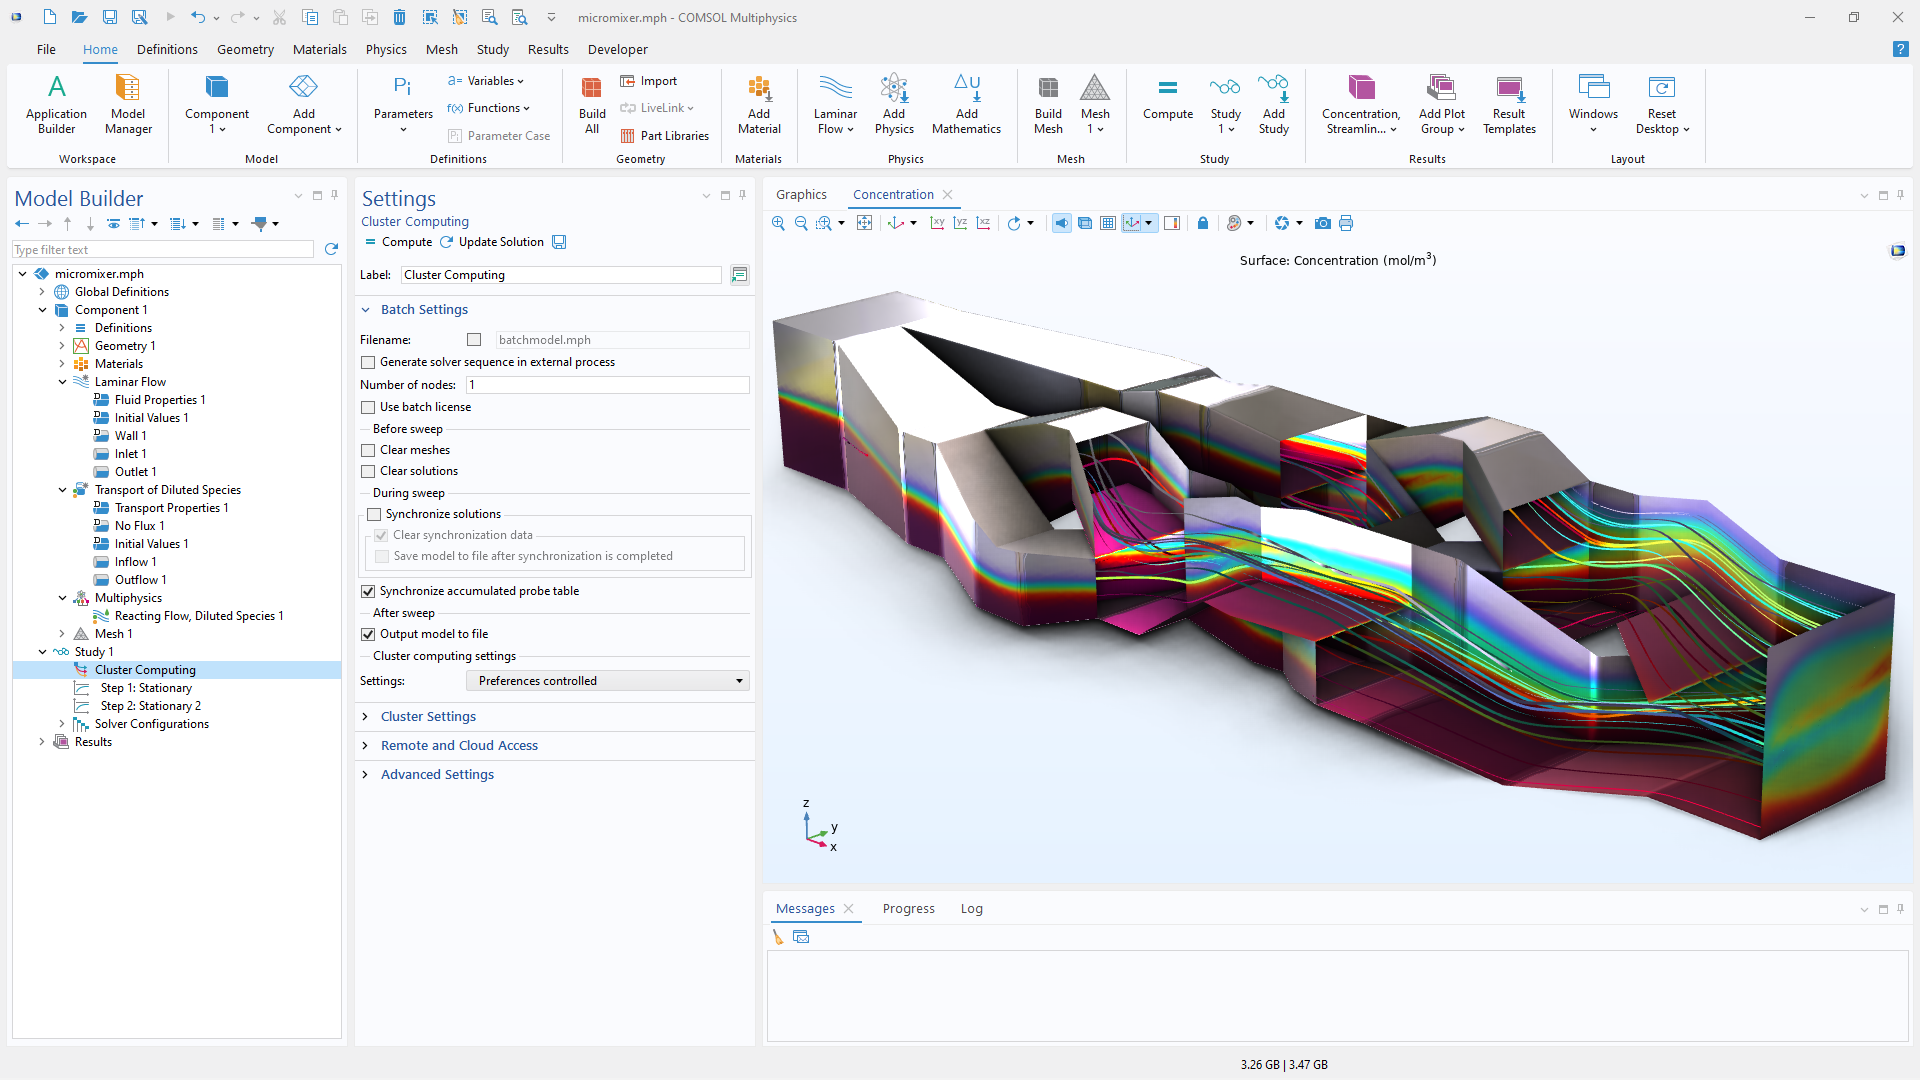Expand Global Definitions tree node
Viewport: 1920px width, 1080px height.
click(x=42, y=292)
